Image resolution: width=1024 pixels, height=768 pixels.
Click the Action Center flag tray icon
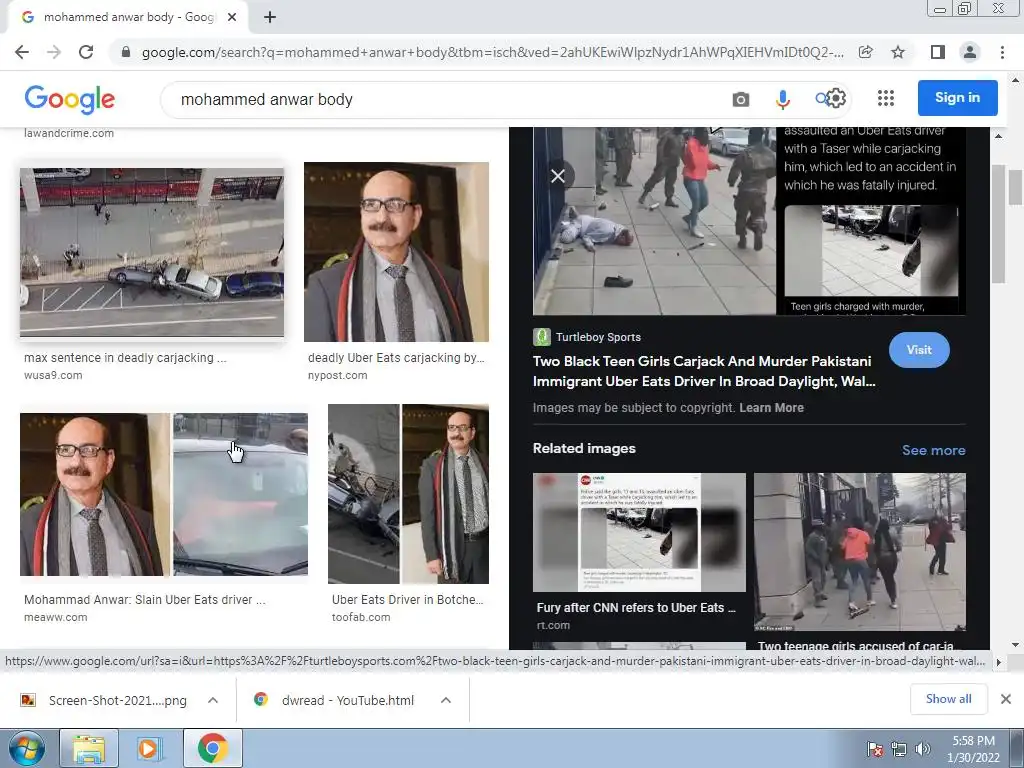875,748
